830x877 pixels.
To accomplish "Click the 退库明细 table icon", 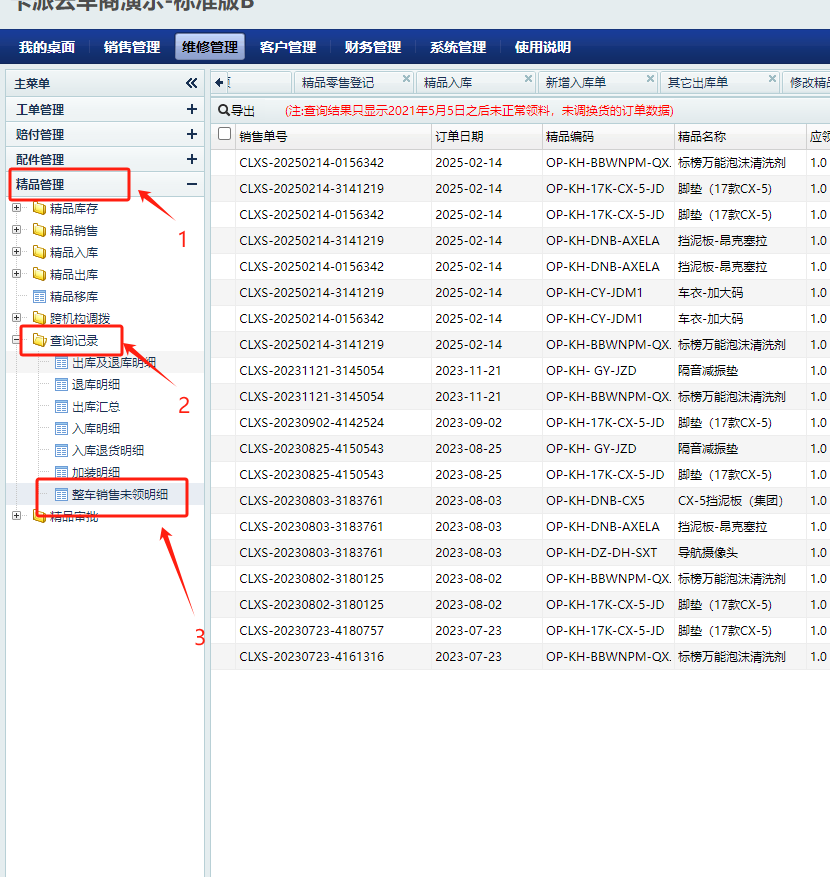I will point(61,385).
